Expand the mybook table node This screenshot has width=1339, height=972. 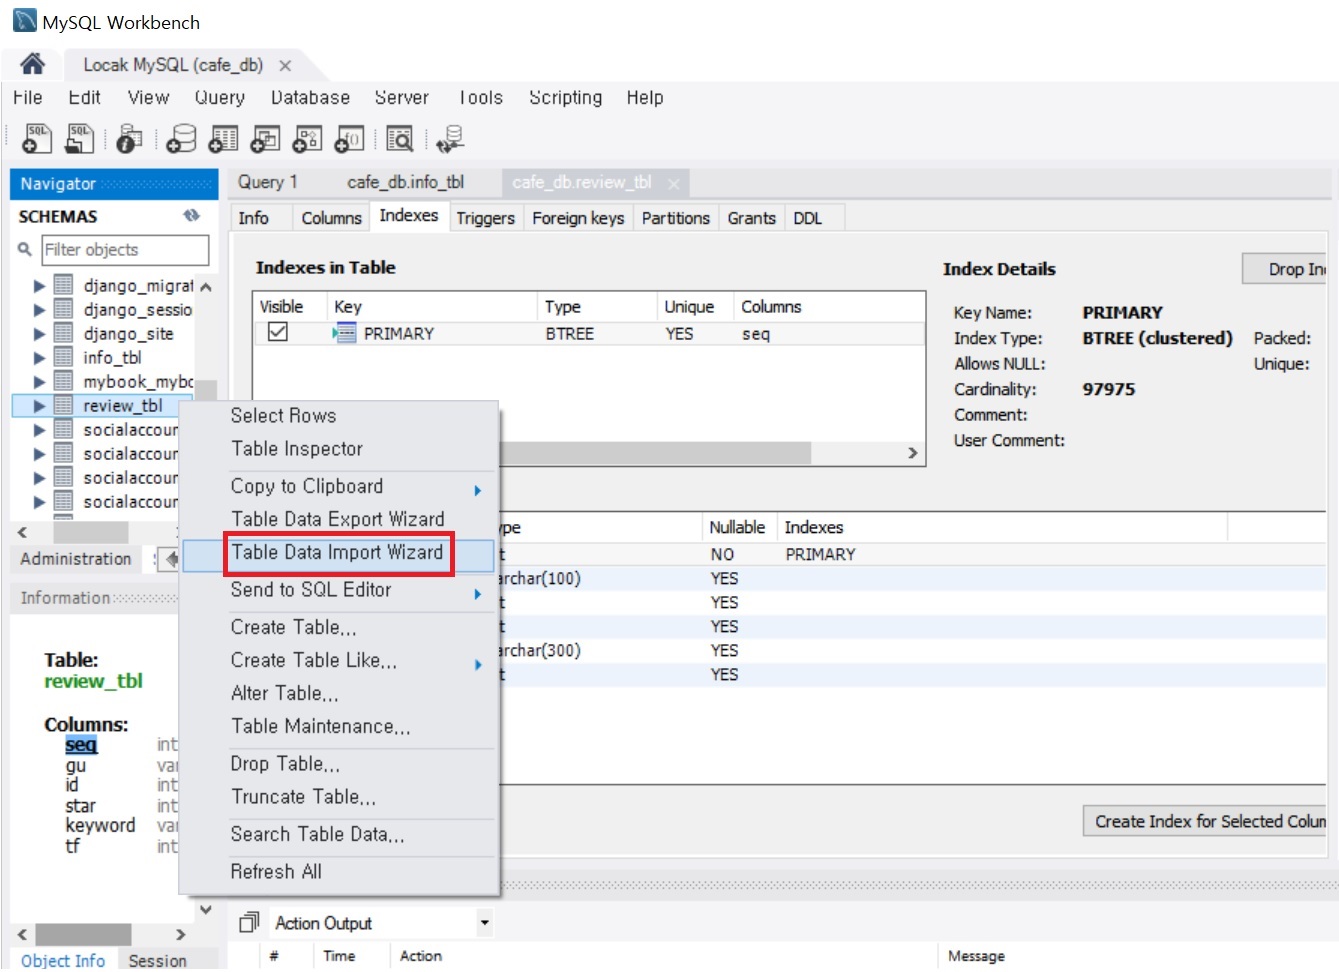(x=39, y=382)
